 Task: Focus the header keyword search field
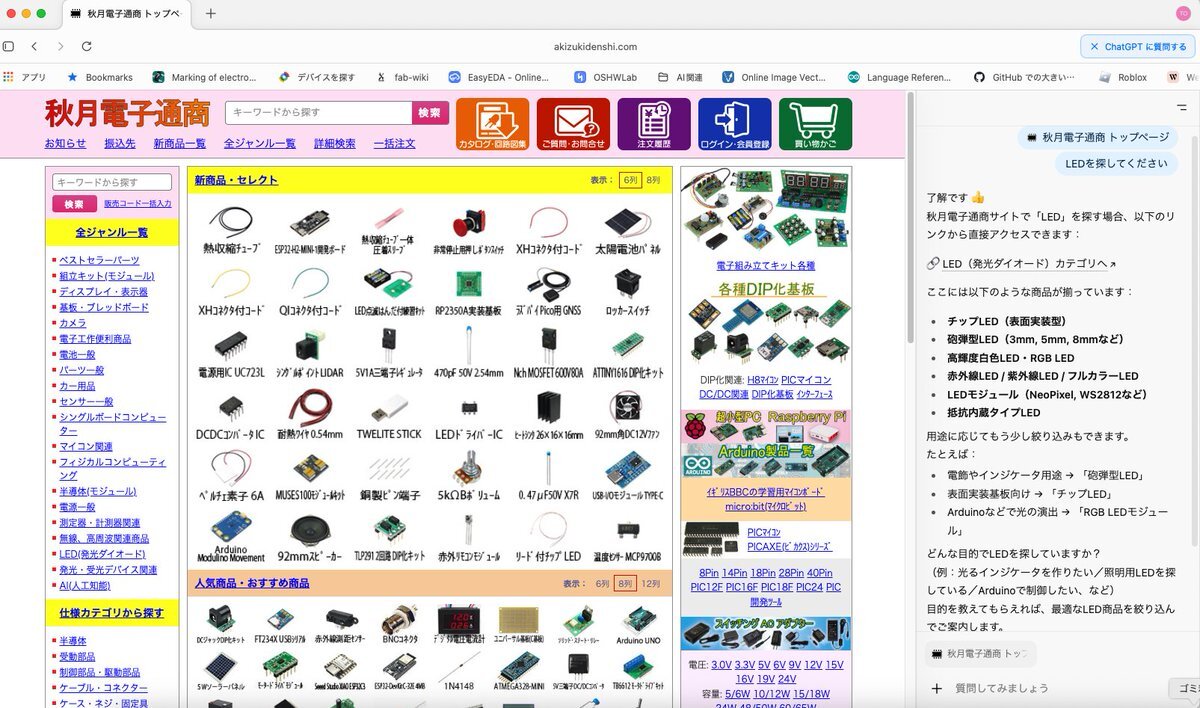(x=318, y=113)
